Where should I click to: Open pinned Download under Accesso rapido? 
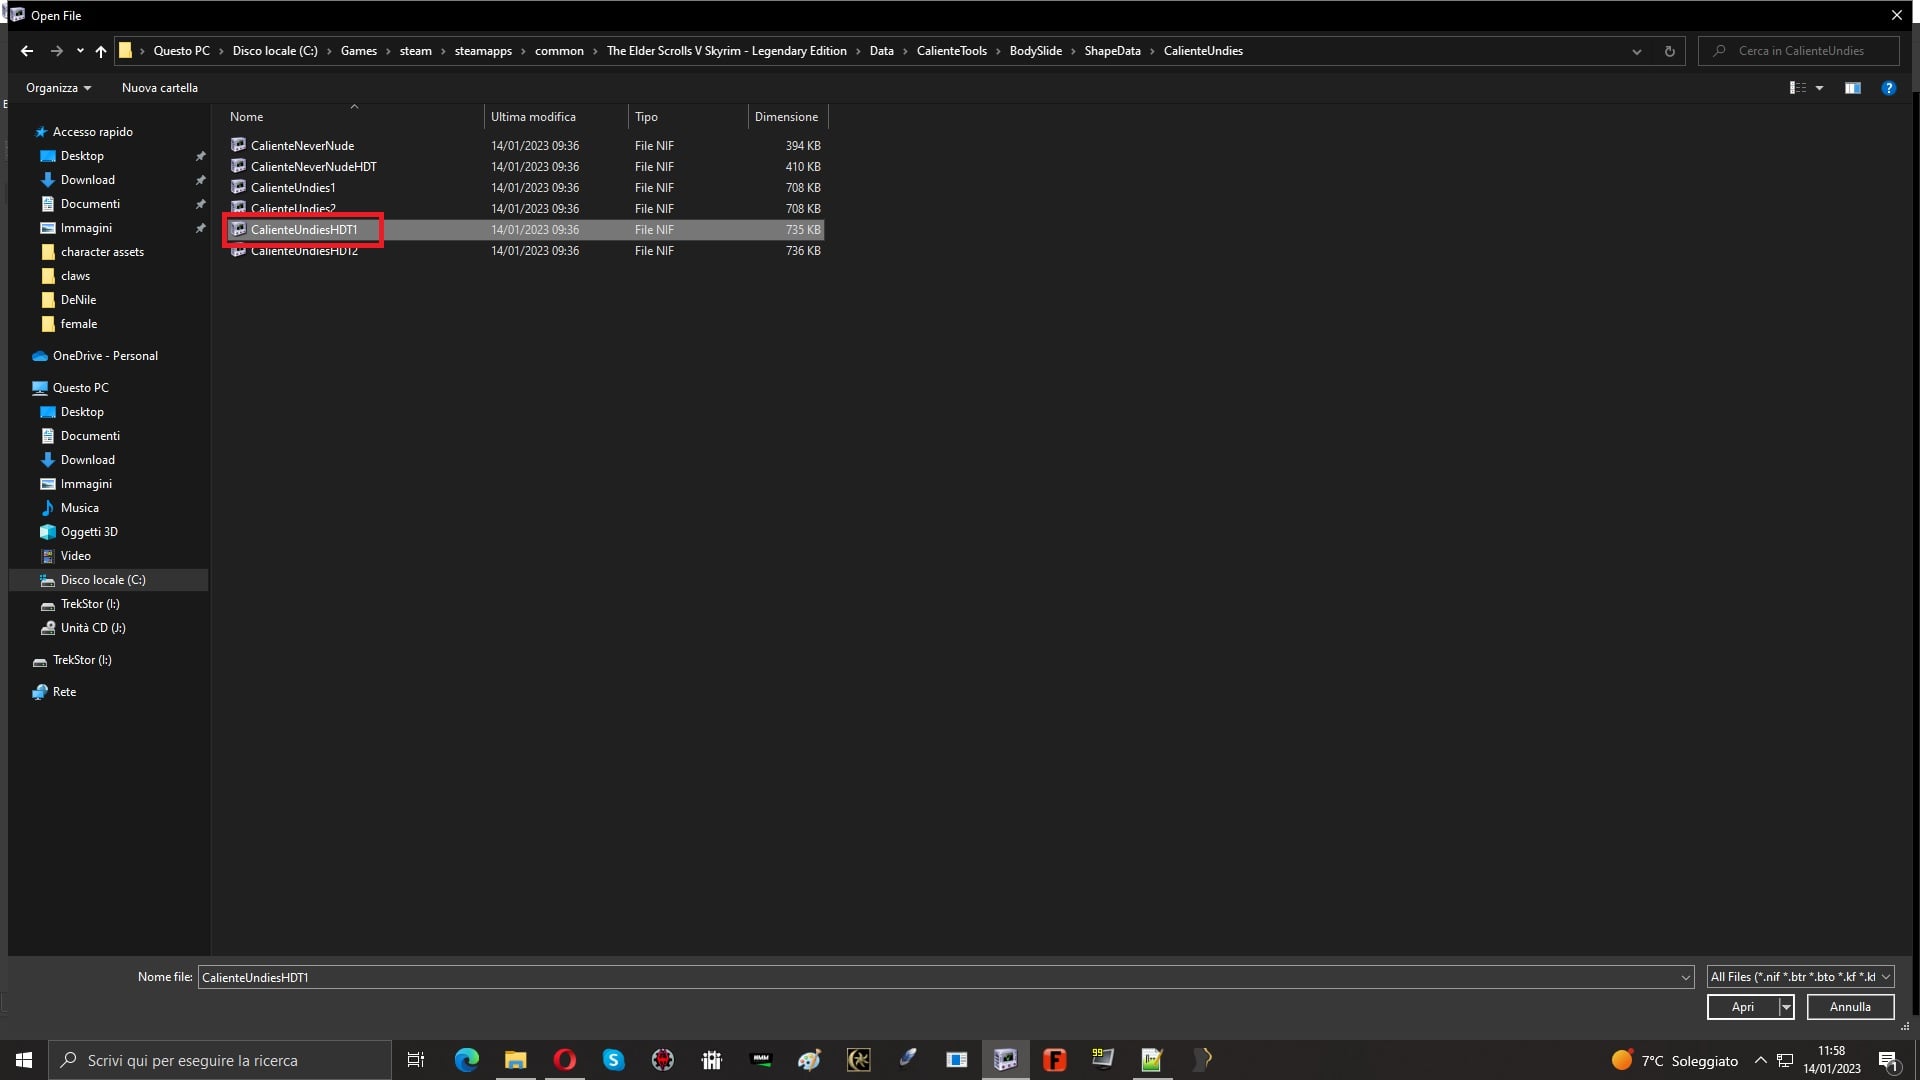pos(87,180)
